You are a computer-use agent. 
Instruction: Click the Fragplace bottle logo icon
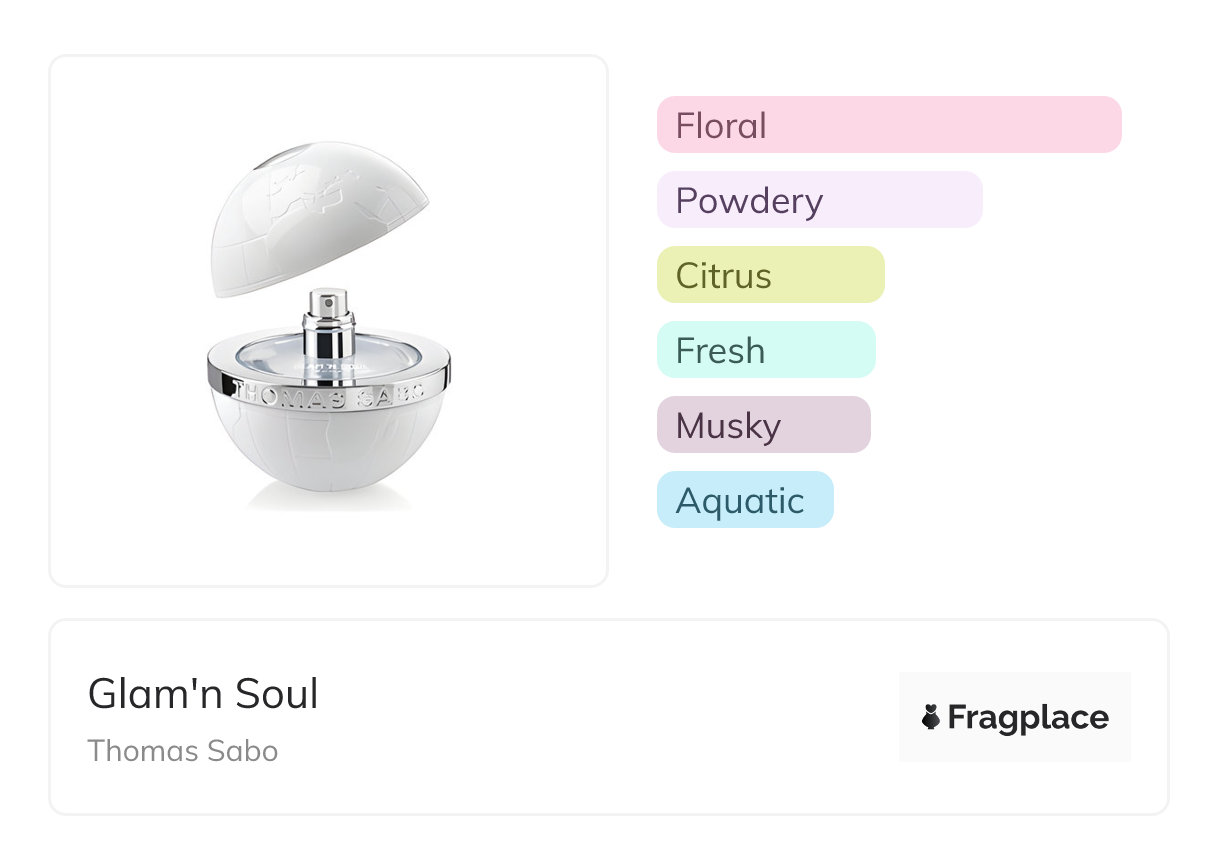pos(931,717)
